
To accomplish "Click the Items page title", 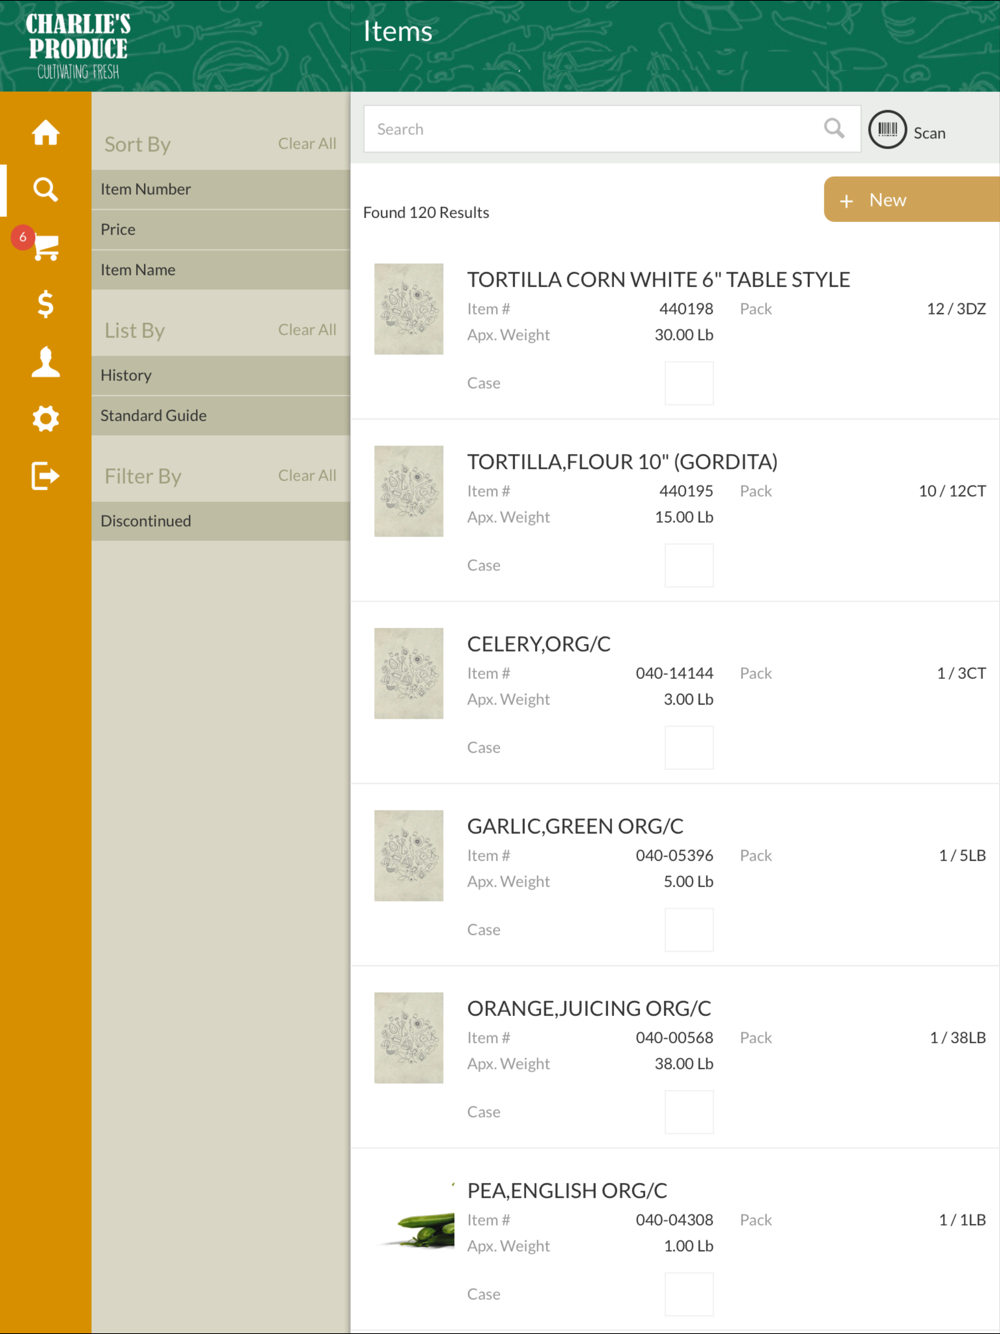I will (398, 31).
